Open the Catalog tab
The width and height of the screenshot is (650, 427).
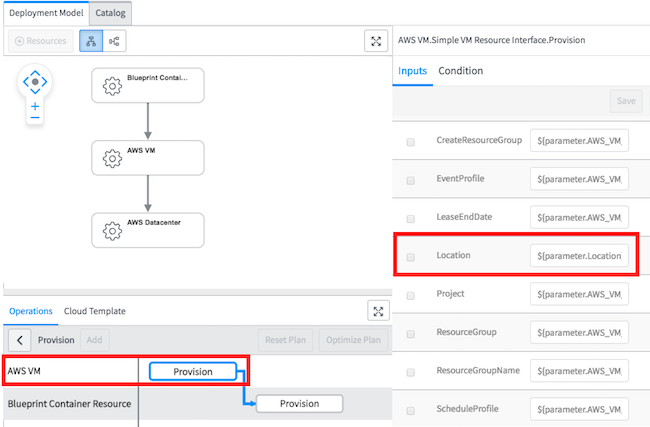coord(110,13)
